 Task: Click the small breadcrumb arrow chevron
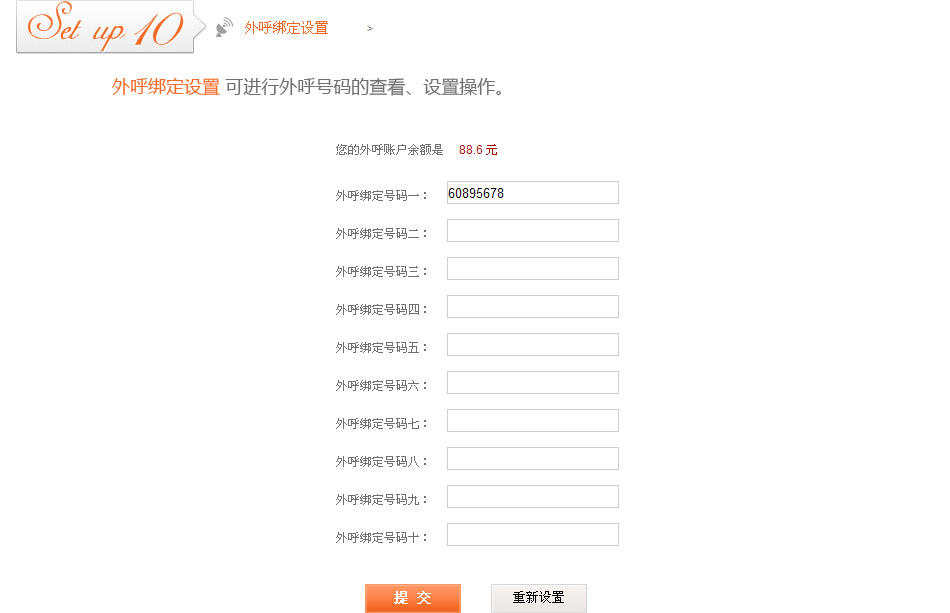pyautogui.click(x=370, y=29)
